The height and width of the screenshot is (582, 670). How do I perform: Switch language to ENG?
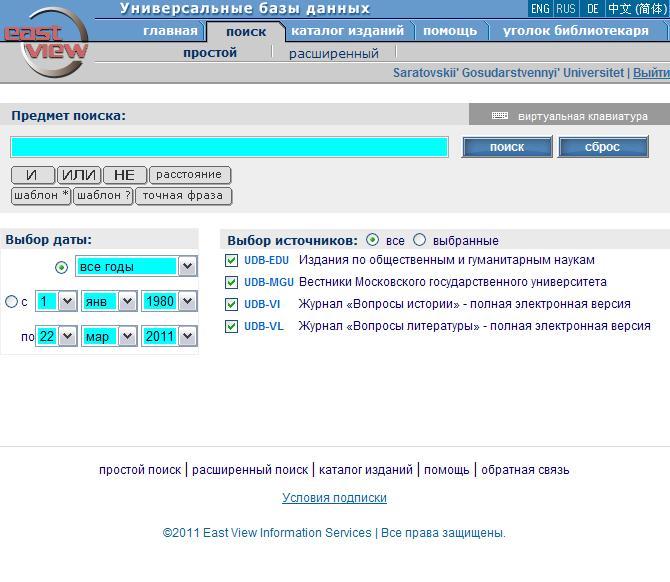(540, 9)
